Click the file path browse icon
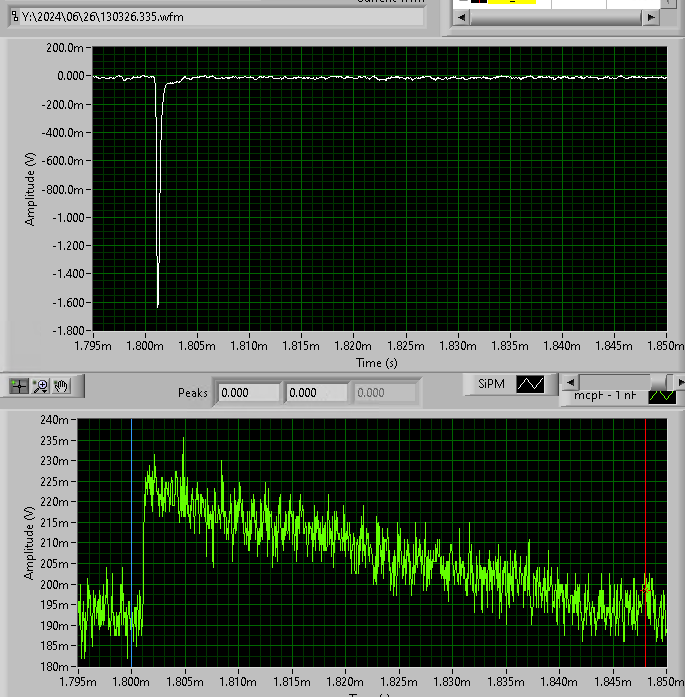This screenshot has width=685, height=697. pyautogui.click(x=14, y=17)
